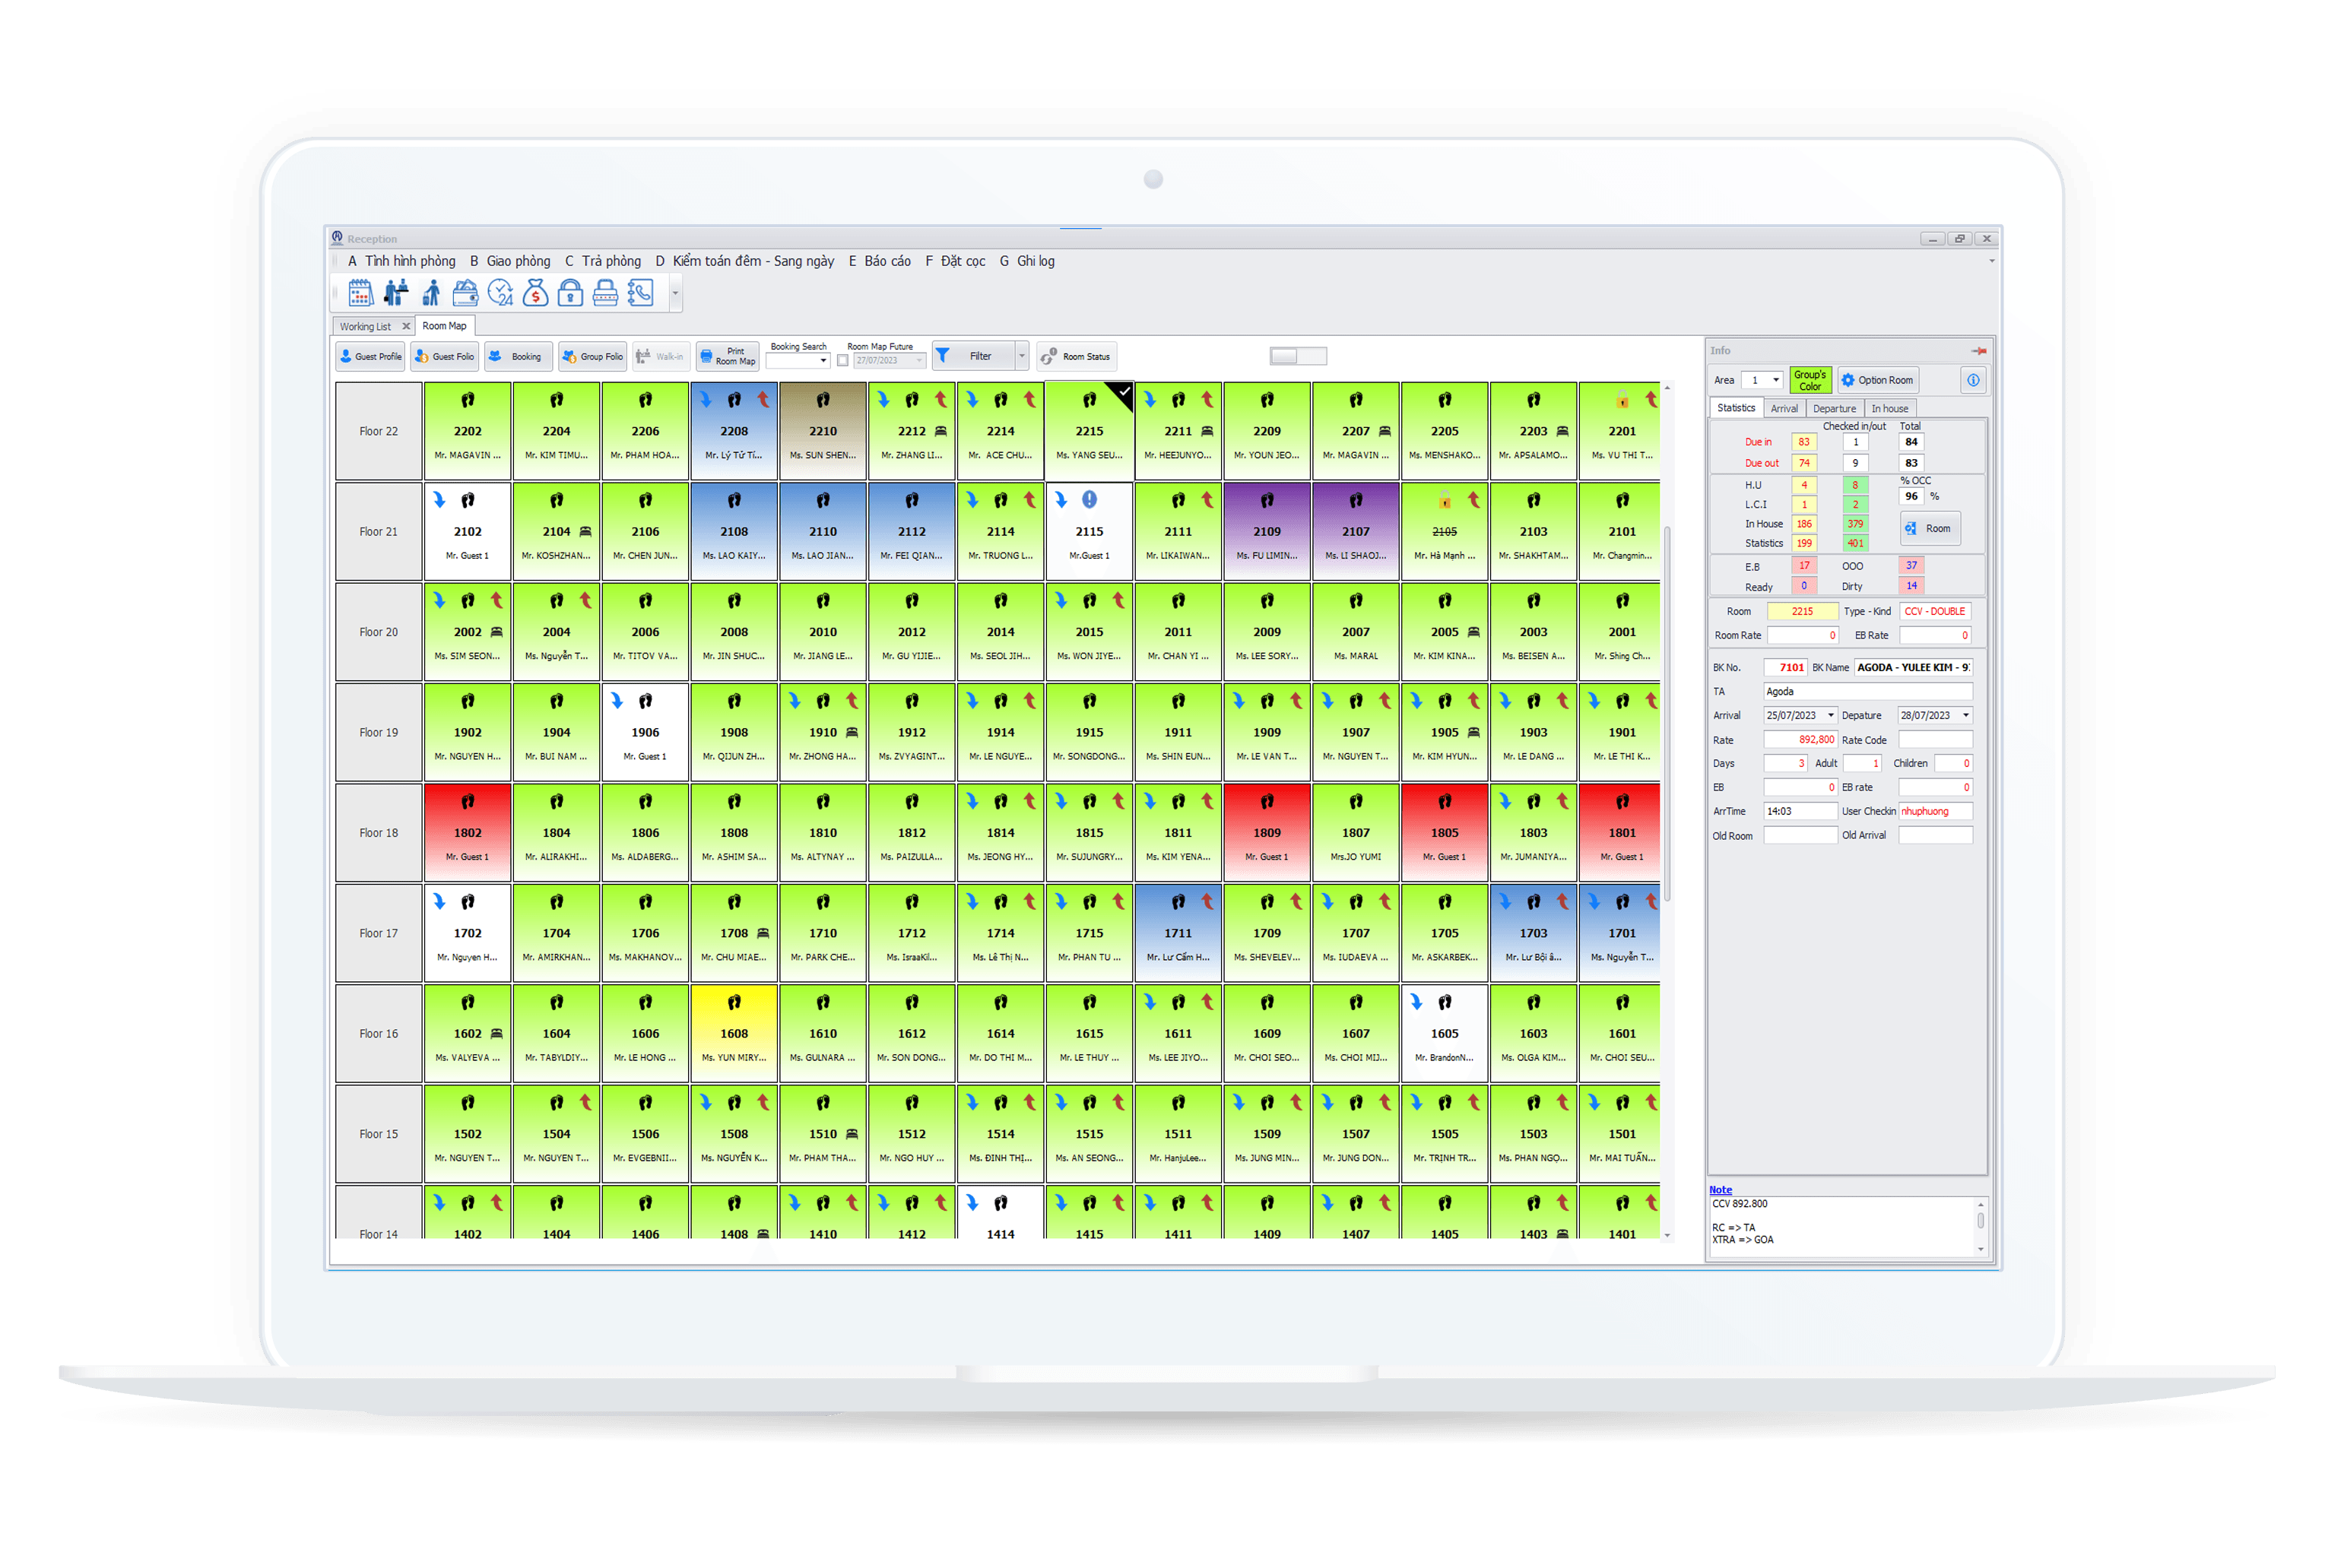Click the room grid vertical scrollbar

click(1667, 712)
